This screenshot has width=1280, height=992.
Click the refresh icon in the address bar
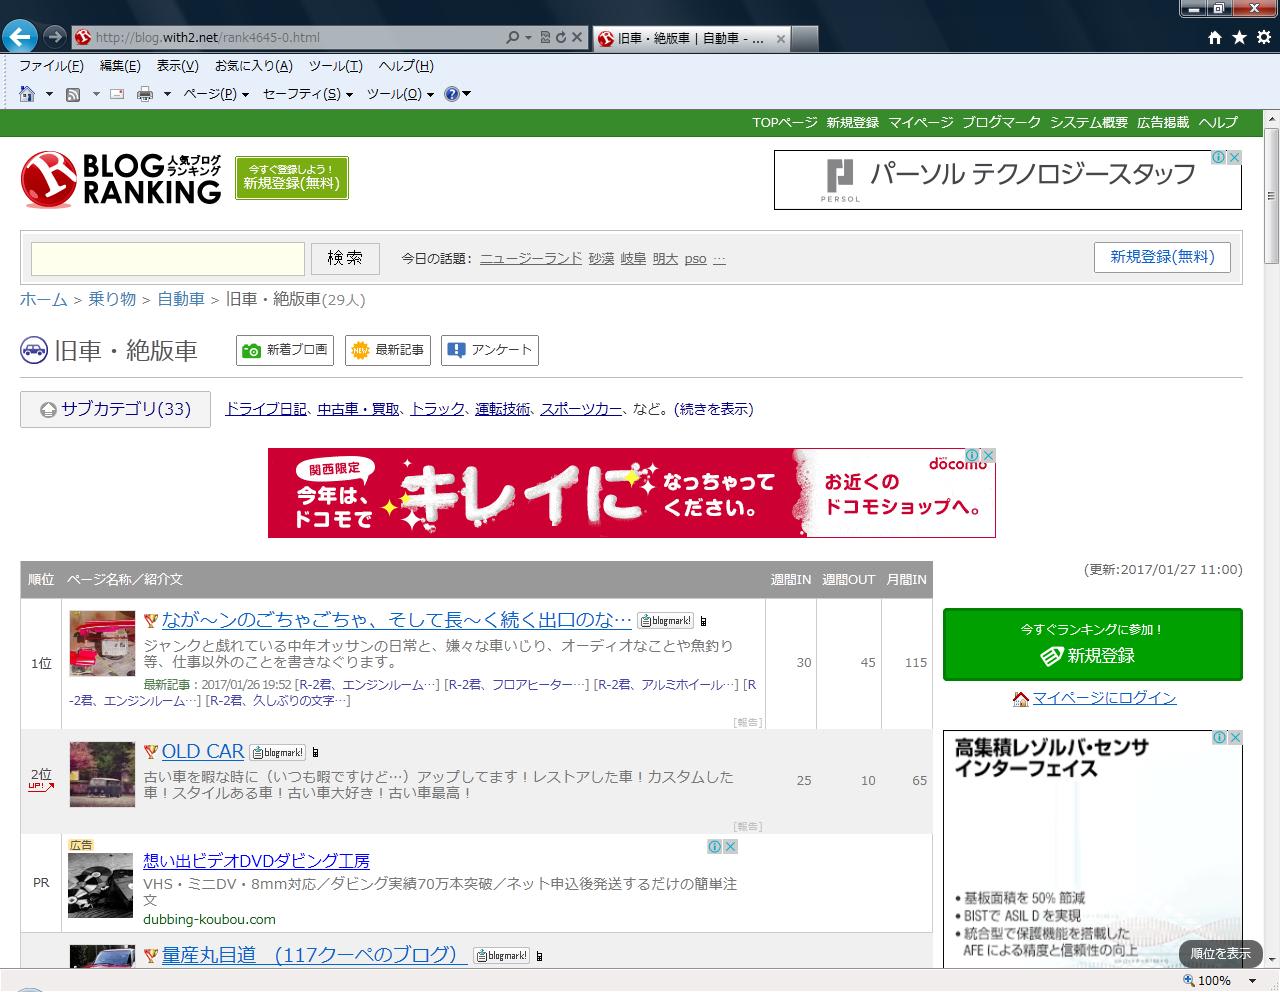pyautogui.click(x=561, y=38)
